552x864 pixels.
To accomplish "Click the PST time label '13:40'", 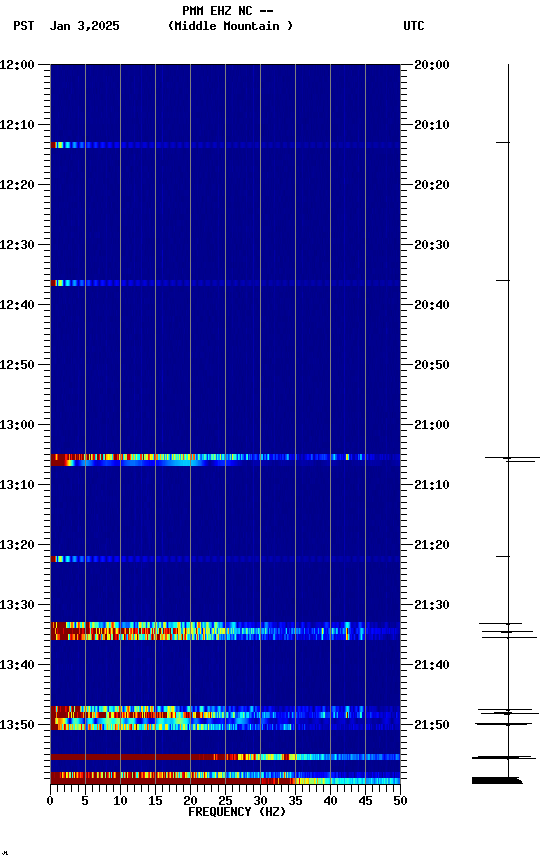I will (17, 666).
